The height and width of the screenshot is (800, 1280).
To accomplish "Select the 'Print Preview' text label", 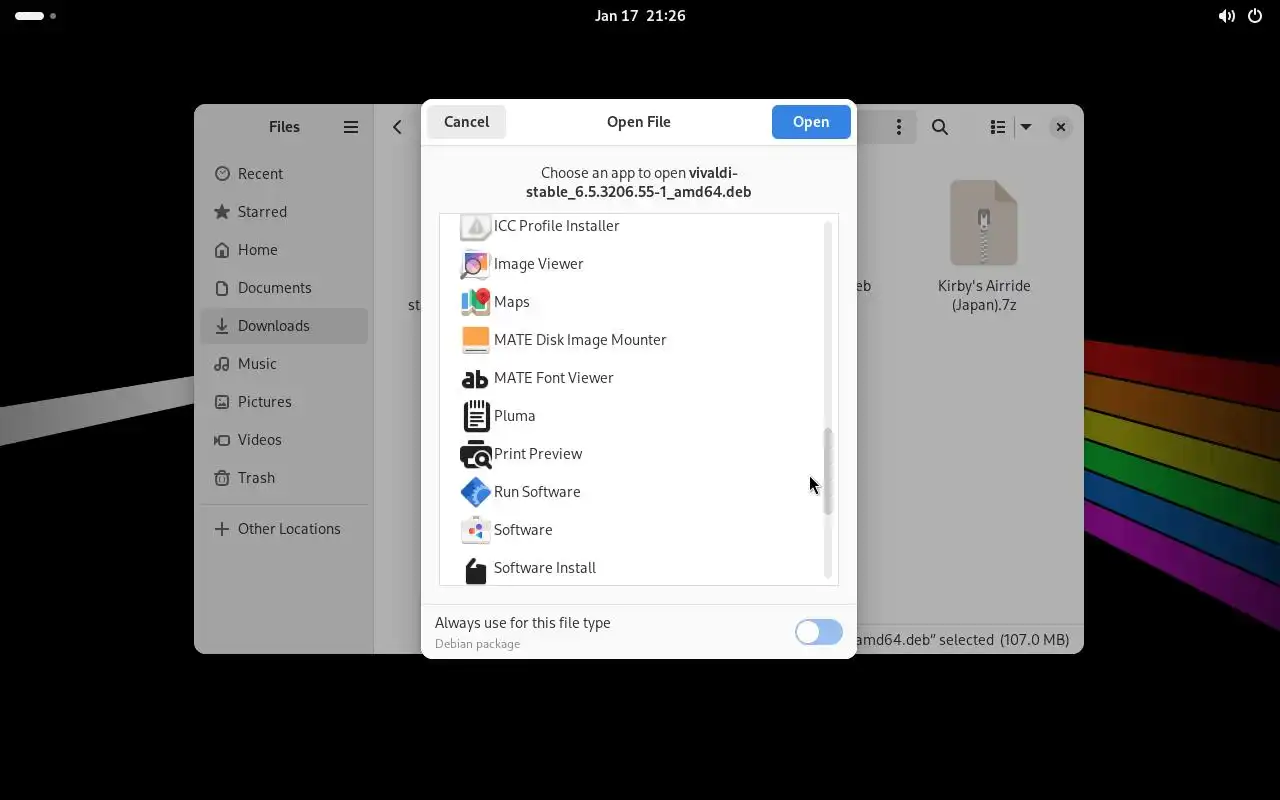I will [x=538, y=454].
